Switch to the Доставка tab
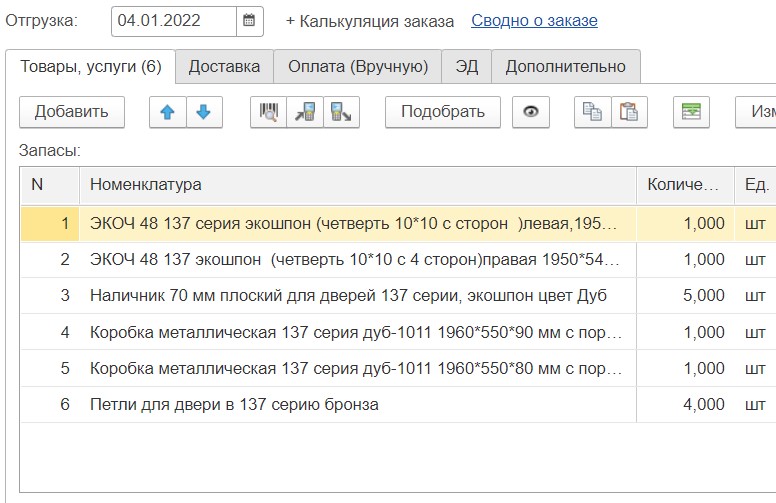776x503 pixels. click(224, 67)
